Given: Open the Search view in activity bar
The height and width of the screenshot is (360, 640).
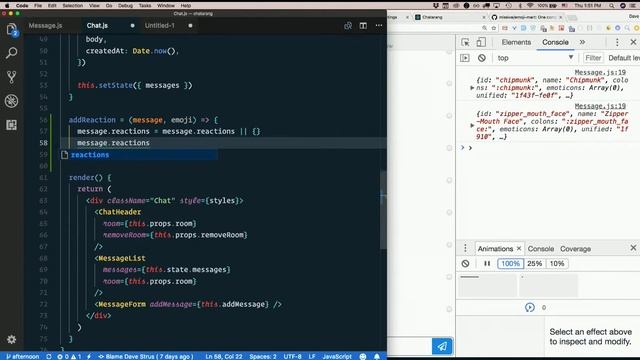Looking at the screenshot, I should (11, 53).
